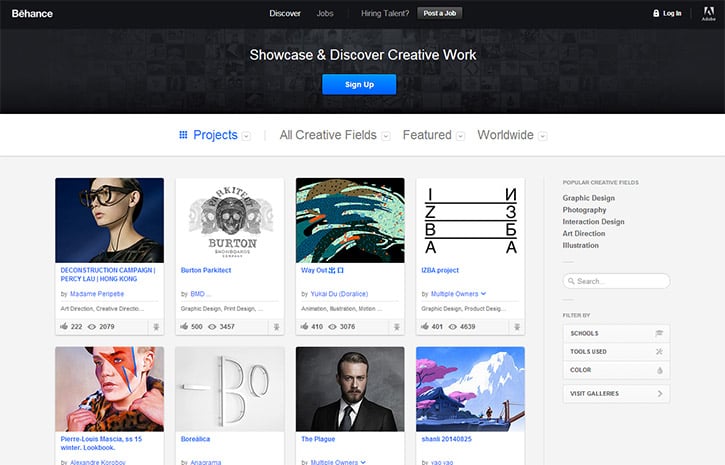Screen dimensions: 725x465
Task: Open Visit Galleries
Action: pyautogui.click(x=616, y=394)
